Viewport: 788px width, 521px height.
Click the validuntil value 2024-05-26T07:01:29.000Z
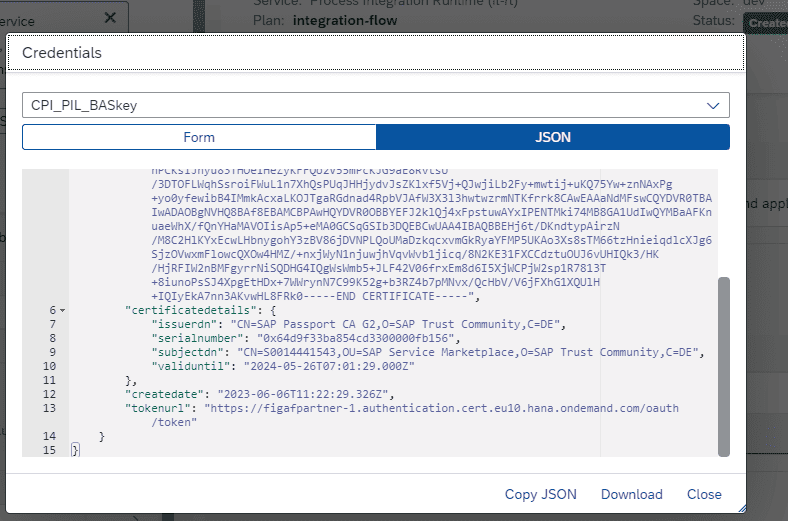pyautogui.click(x=329, y=366)
